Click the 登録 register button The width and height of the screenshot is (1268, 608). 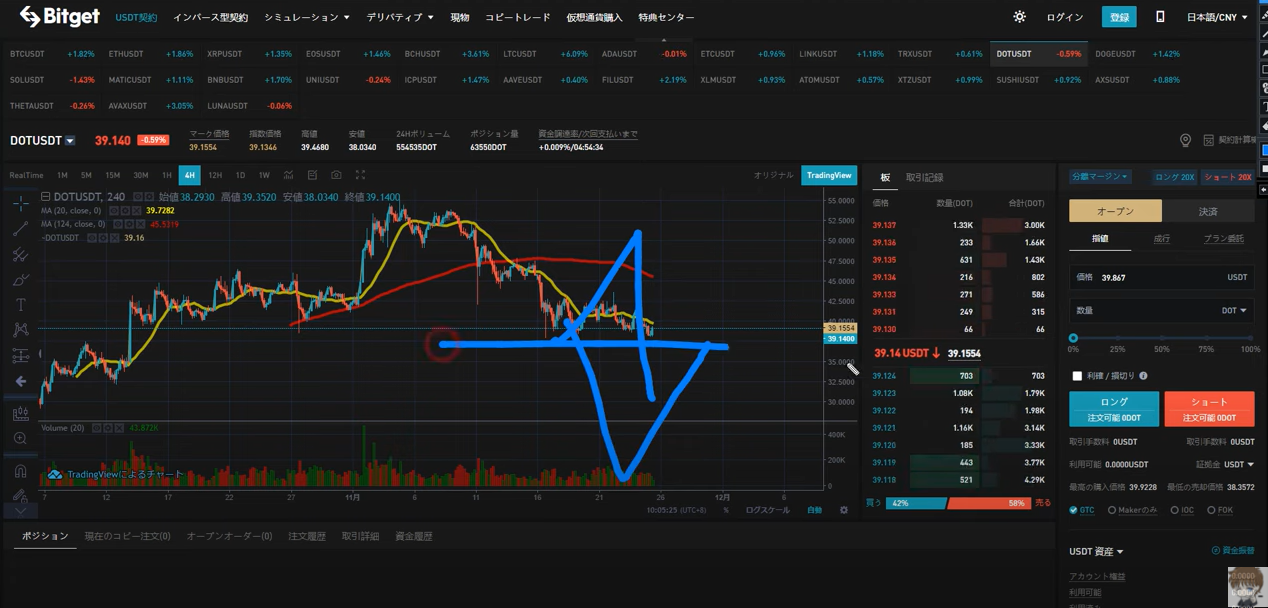pyautogui.click(x=1119, y=17)
